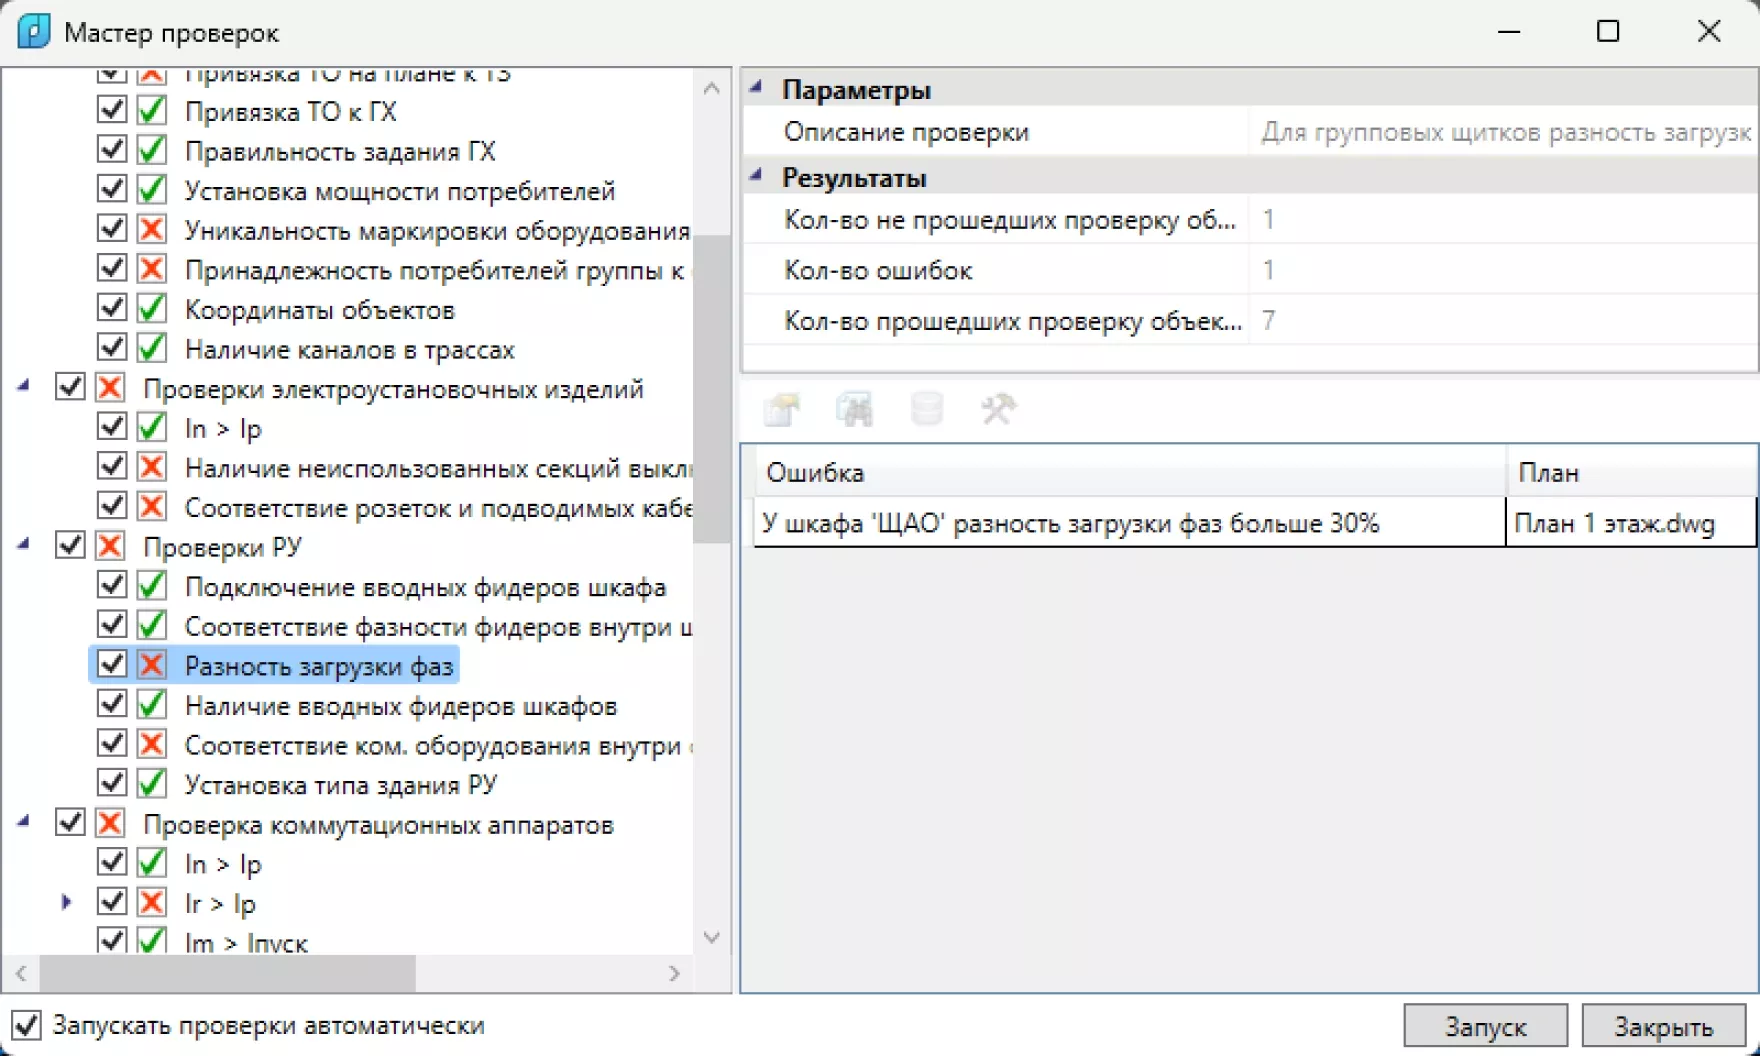Click the crossed tools (fix) icon
Viewport: 1760px width, 1056px height.
pyautogui.click(x=999, y=409)
